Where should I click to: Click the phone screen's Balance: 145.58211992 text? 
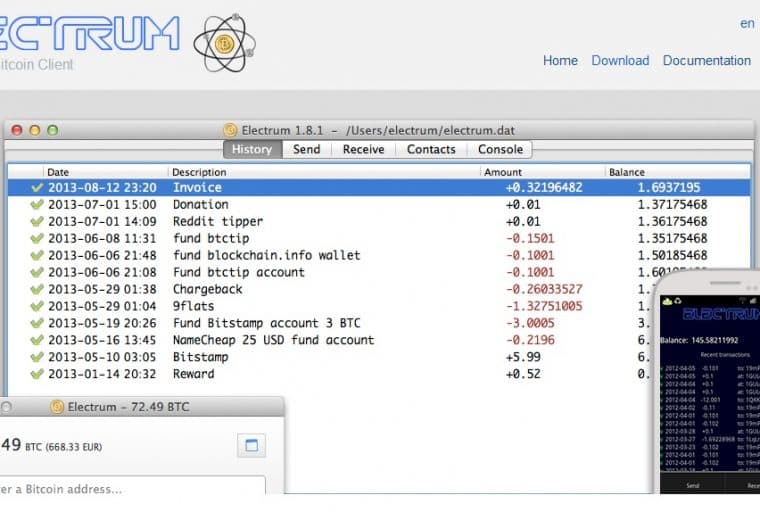[699, 340]
